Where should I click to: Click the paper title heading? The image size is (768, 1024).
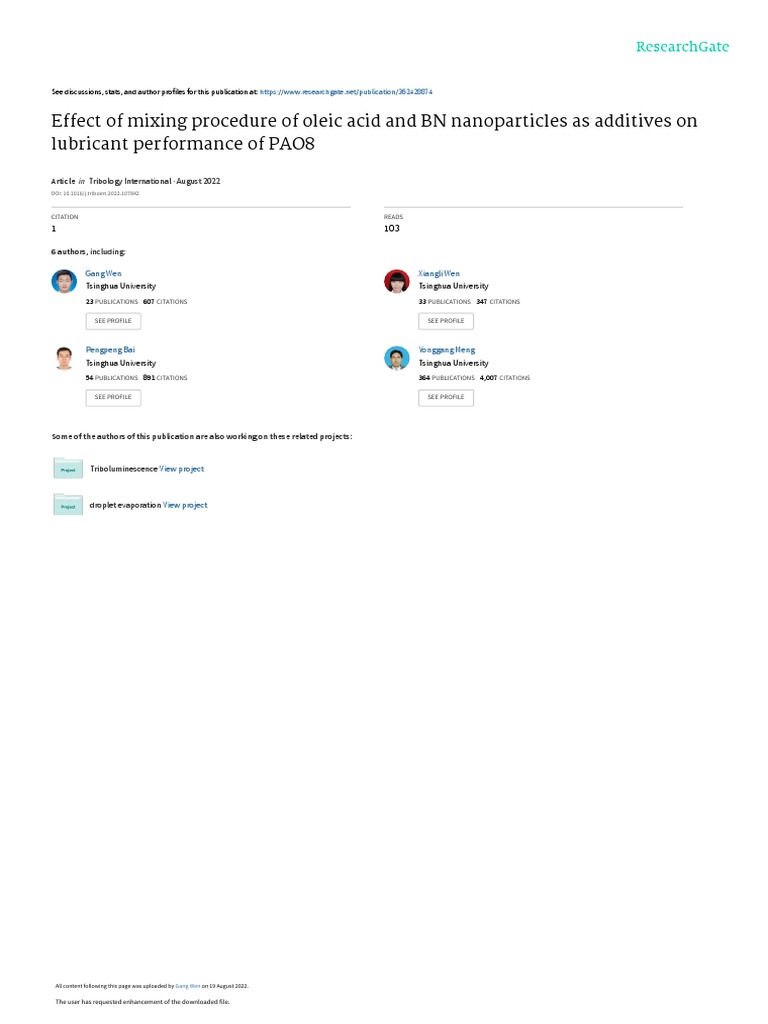pyautogui.click(x=374, y=132)
